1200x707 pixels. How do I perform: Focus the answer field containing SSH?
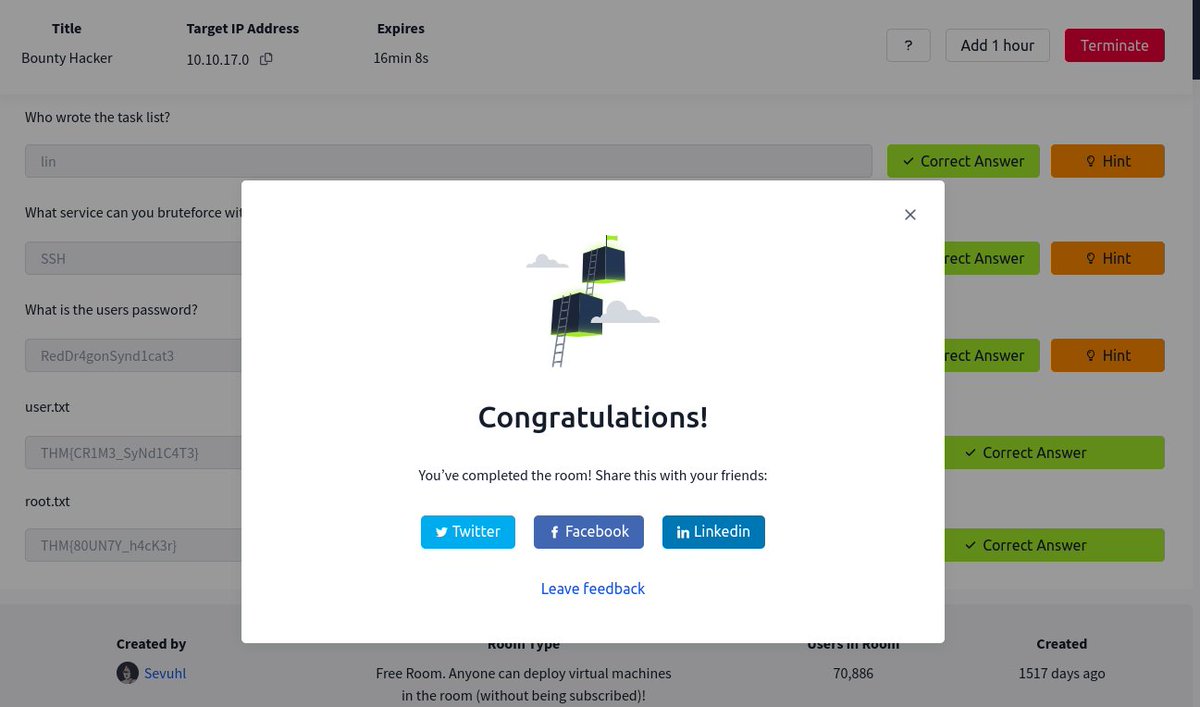[133, 258]
